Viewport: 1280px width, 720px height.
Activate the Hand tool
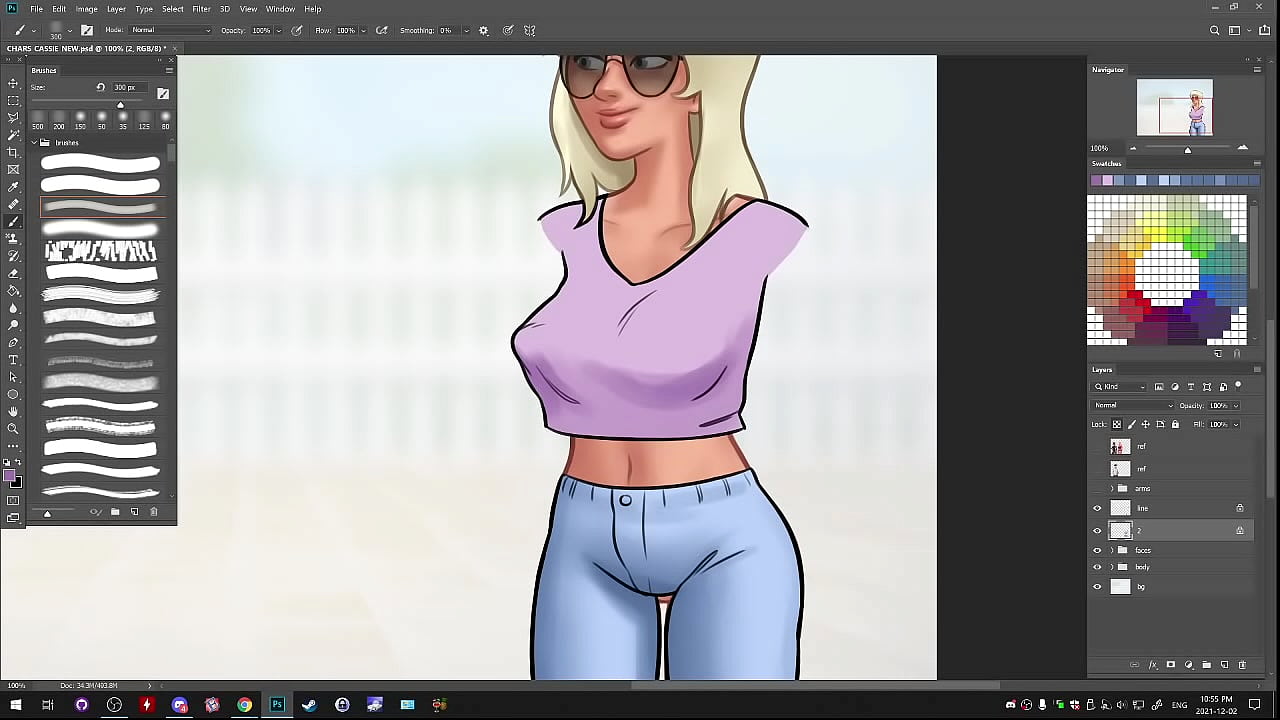point(13,411)
